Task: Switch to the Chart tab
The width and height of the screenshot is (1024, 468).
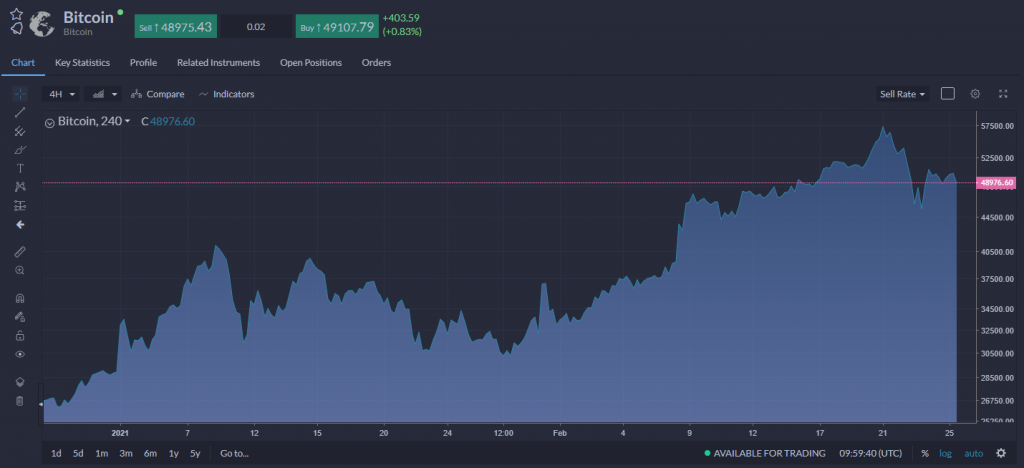Action: click(x=23, y=63)
